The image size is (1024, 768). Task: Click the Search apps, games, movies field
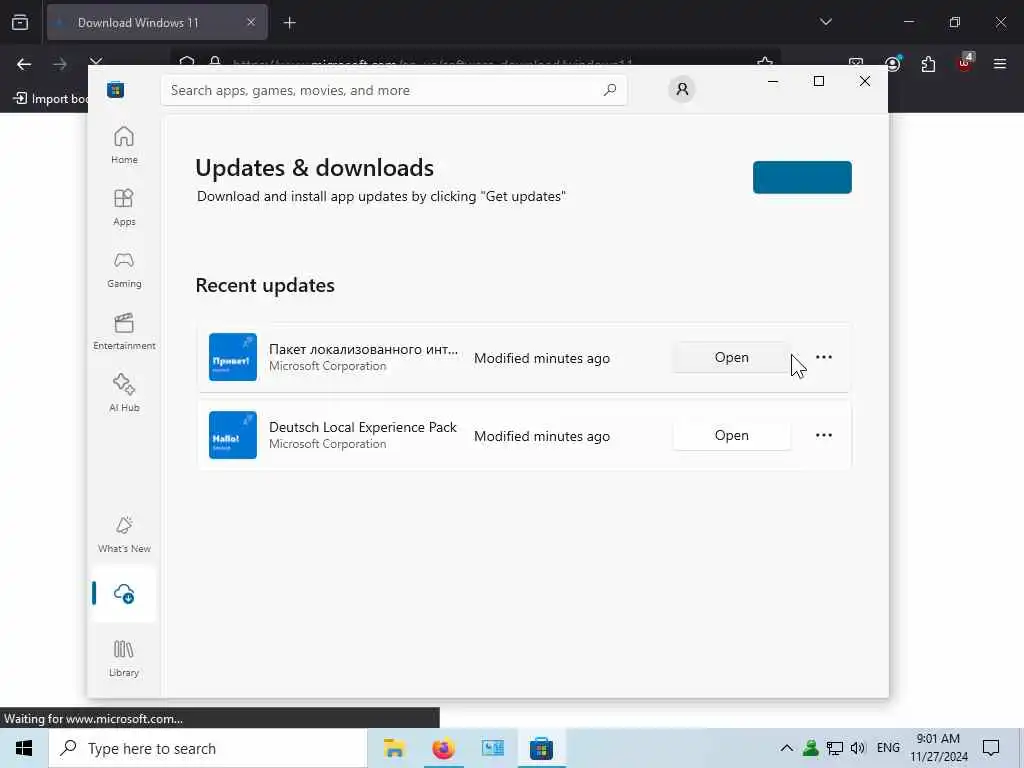(x=394, y=90)
